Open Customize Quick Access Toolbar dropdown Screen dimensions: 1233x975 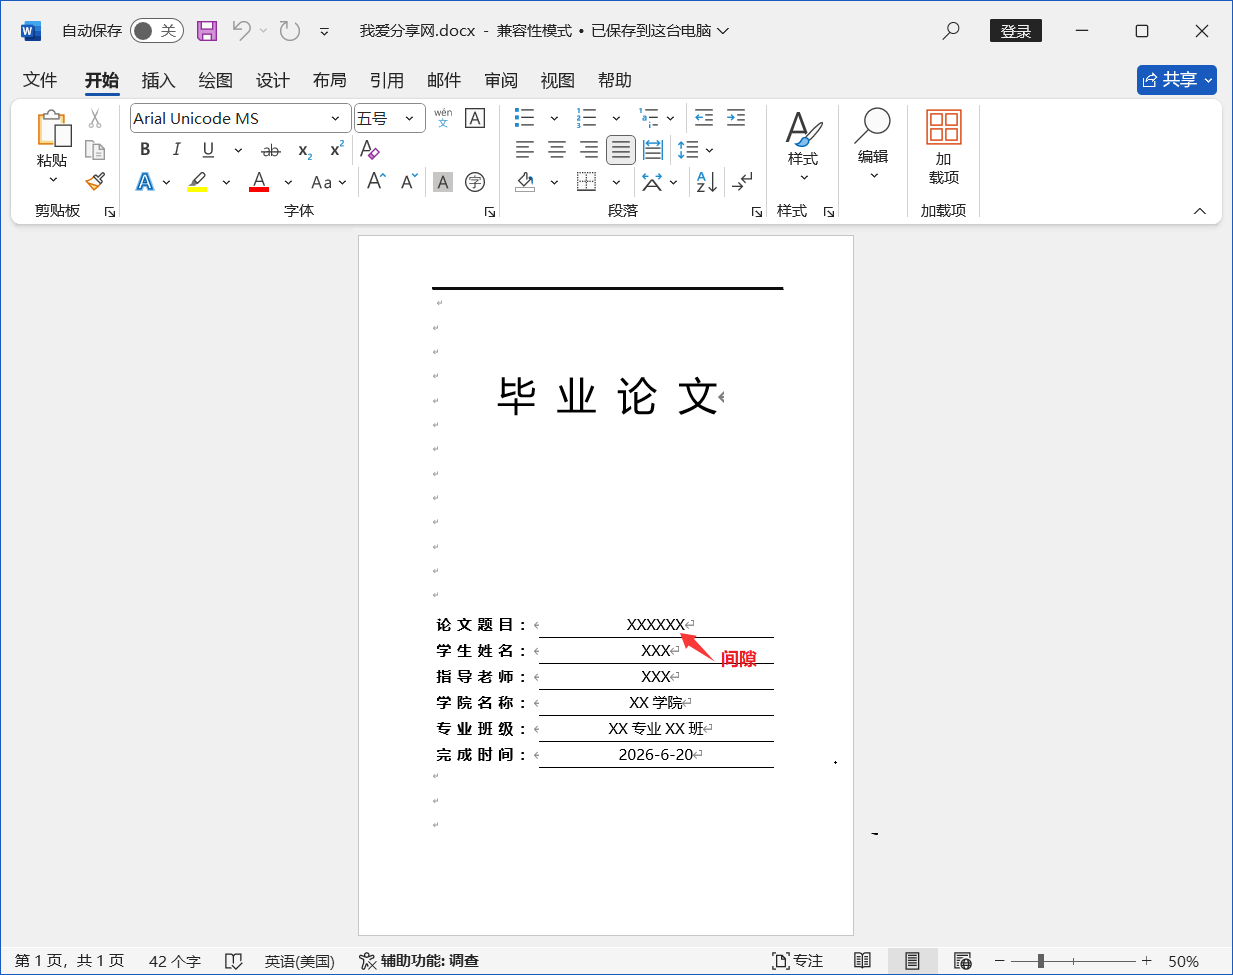coord(324,31)
